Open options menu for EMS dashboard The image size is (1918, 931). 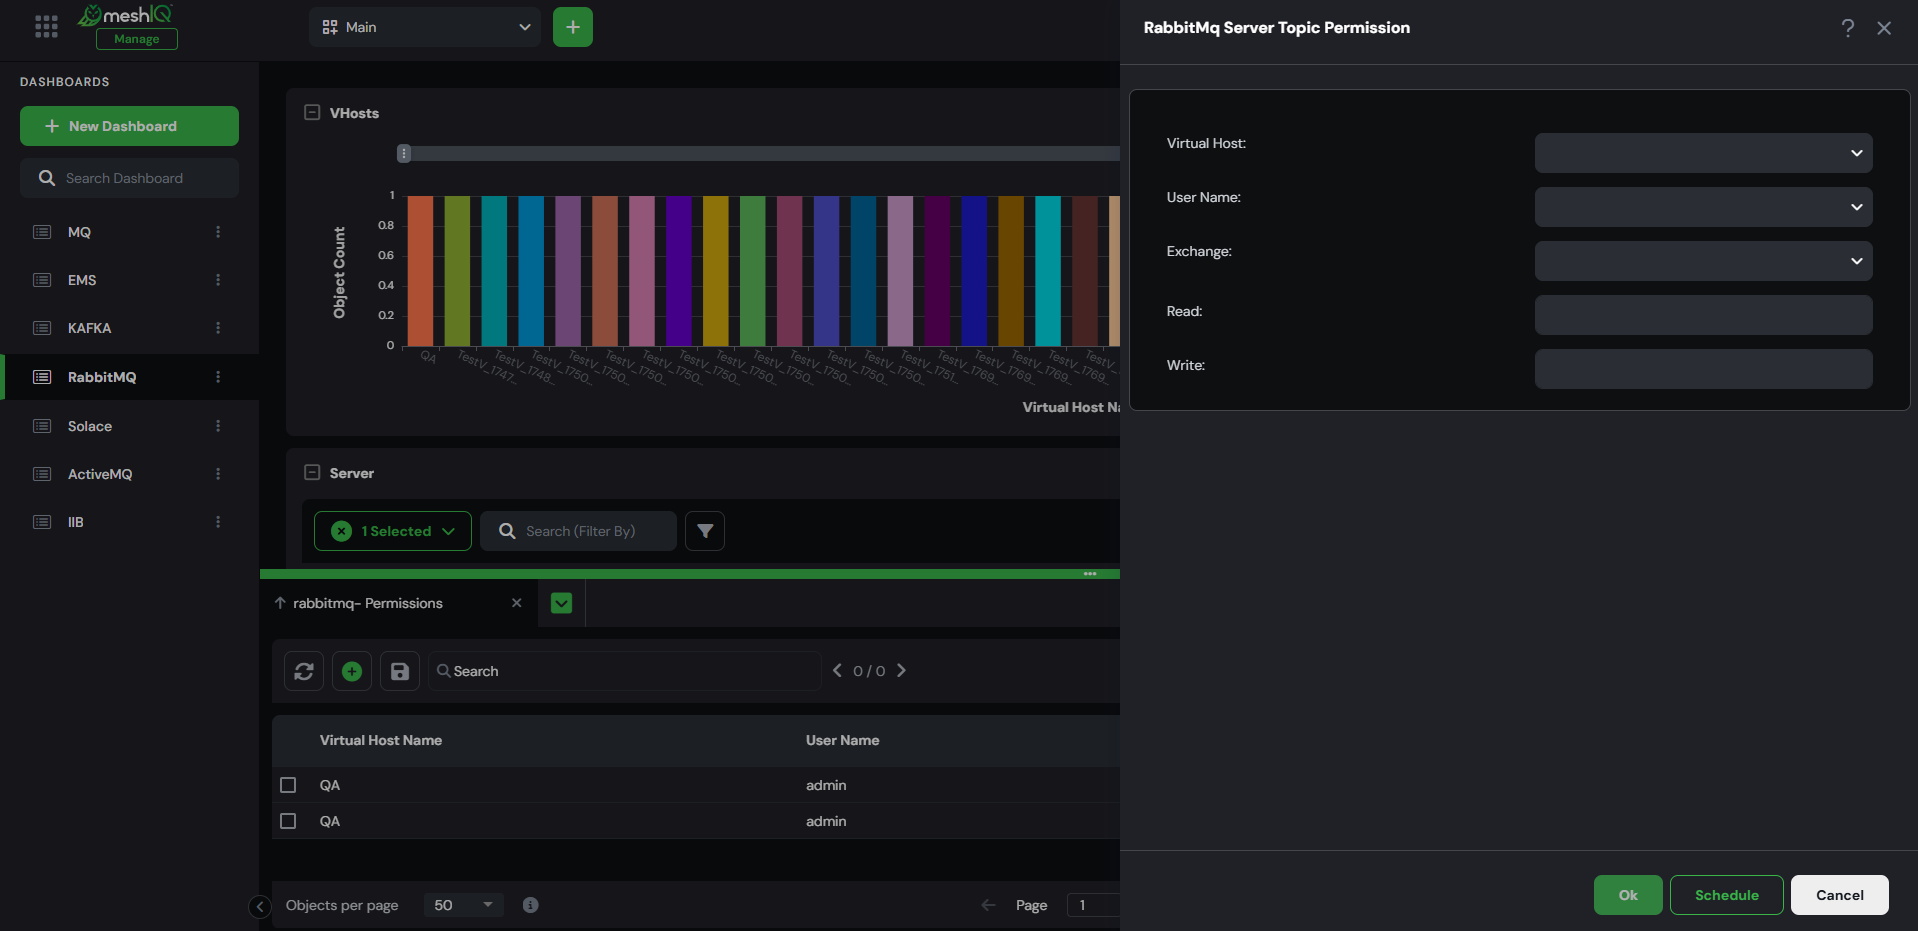pos(218,280)
